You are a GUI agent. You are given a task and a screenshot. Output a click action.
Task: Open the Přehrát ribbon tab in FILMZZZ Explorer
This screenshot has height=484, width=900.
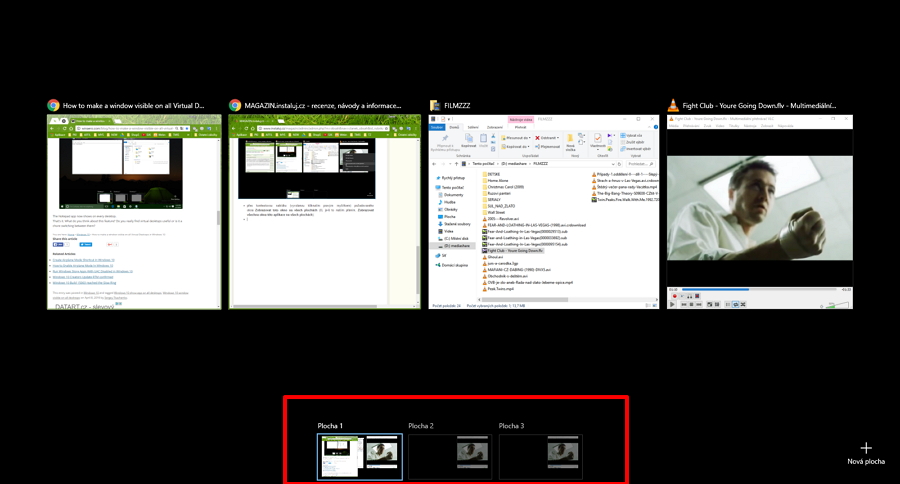(x=520, y=127)
